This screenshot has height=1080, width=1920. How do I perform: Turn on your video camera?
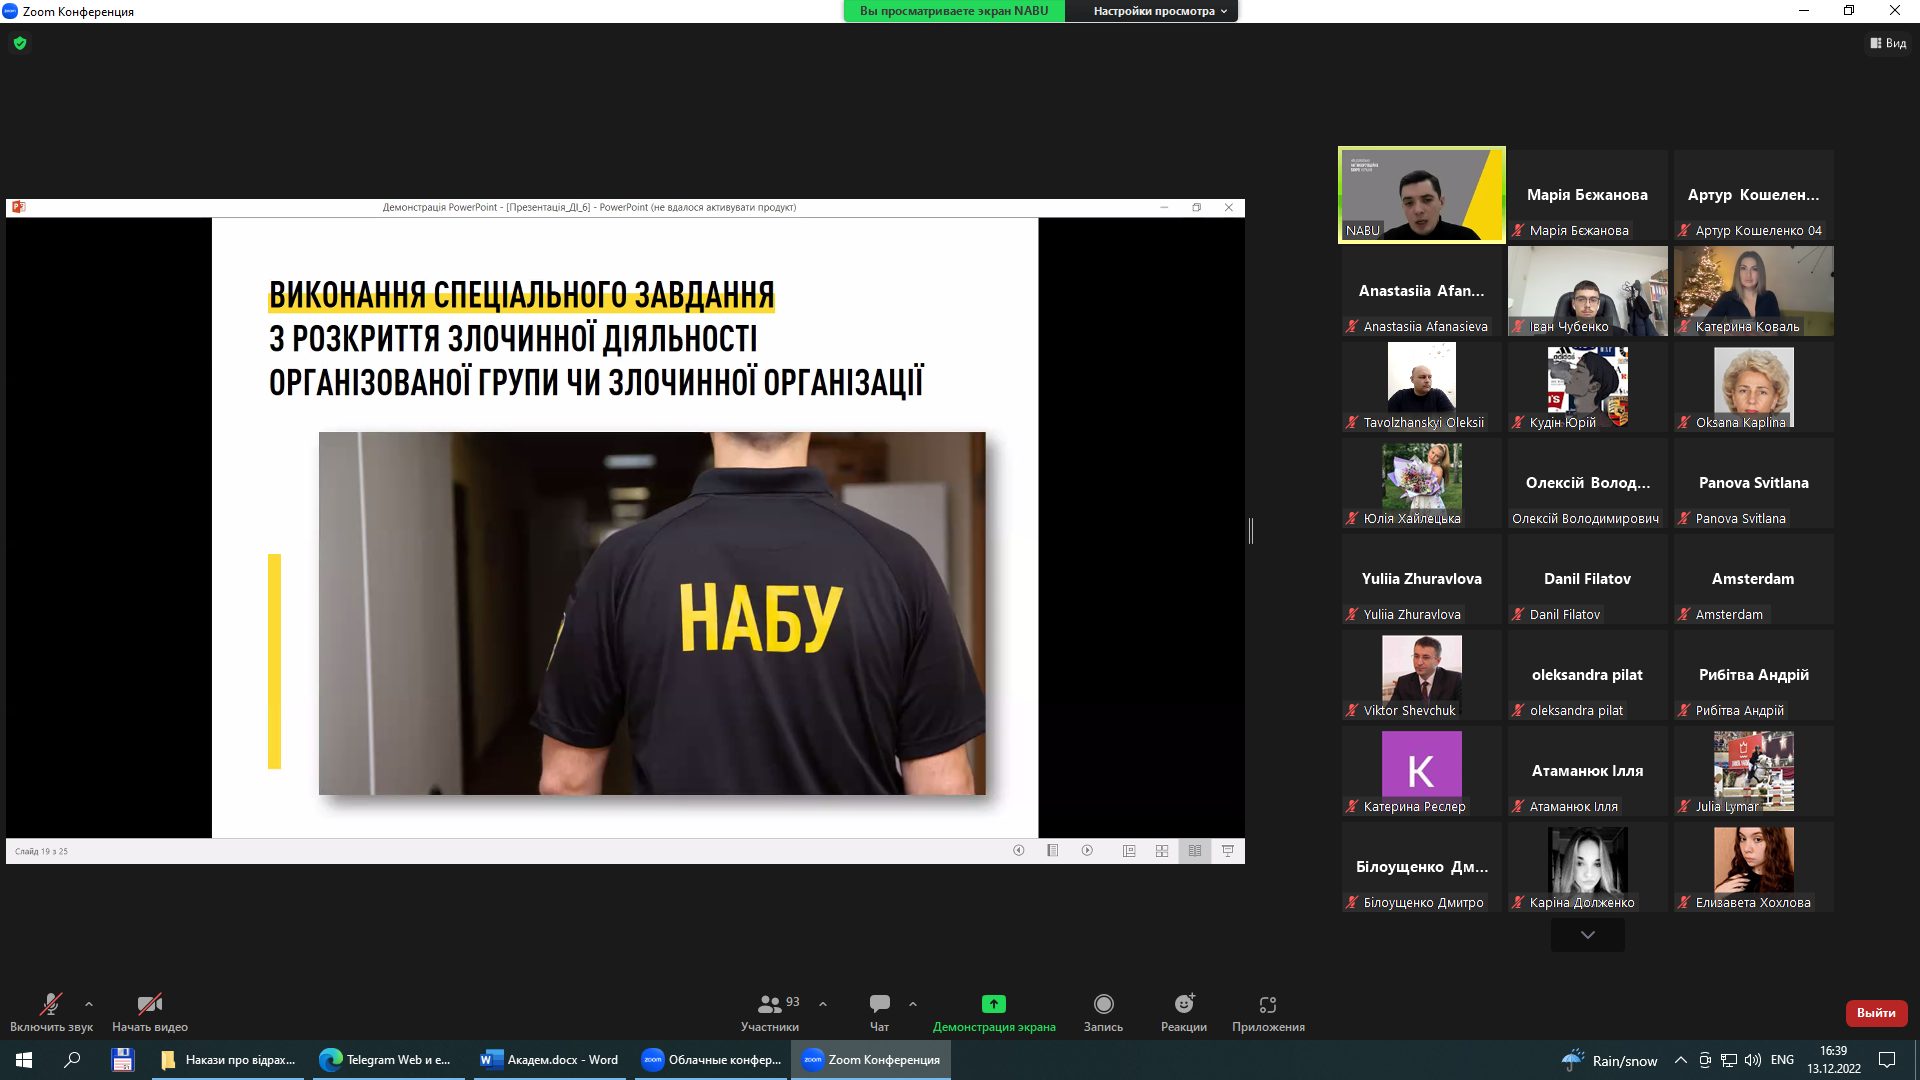[150, 1004]
